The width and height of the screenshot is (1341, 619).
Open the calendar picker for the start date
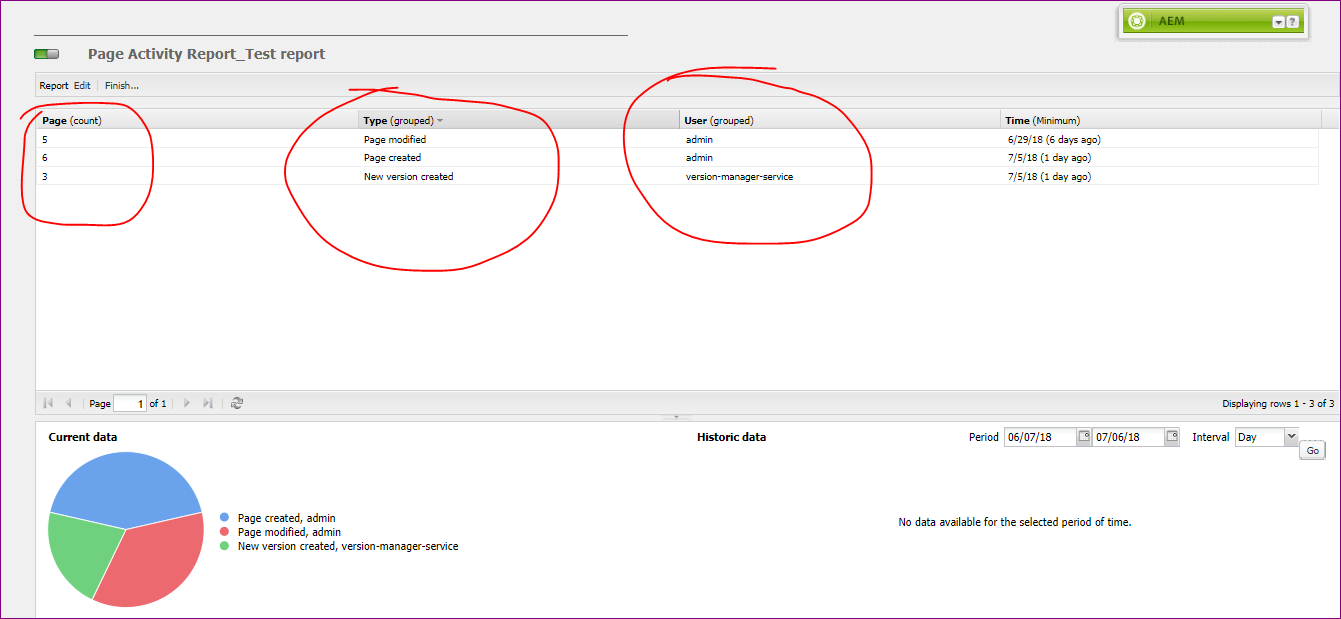tap(1083, 437)
